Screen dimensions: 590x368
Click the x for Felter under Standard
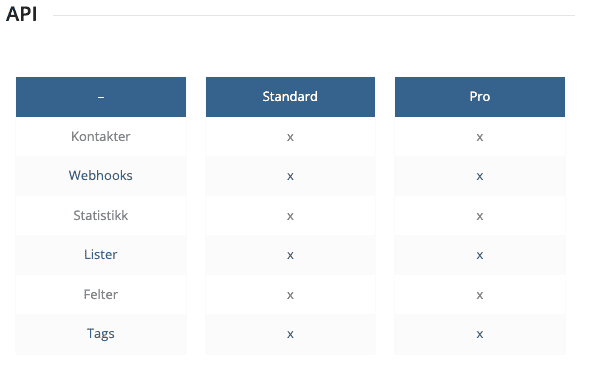pos(290,295)
